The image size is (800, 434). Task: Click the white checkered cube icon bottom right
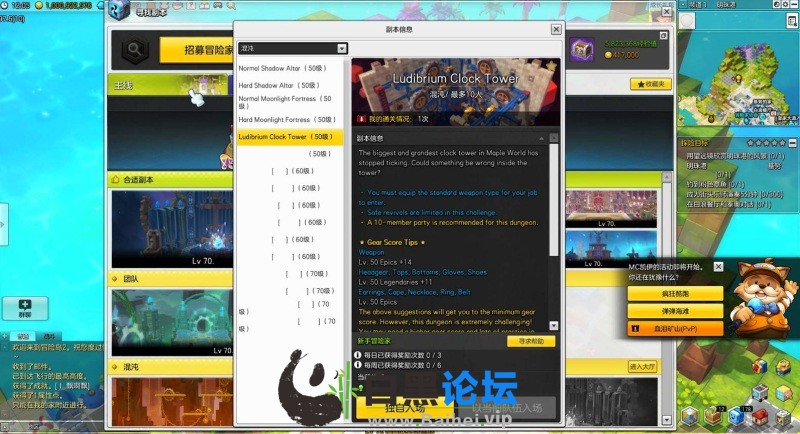[783, 417]
